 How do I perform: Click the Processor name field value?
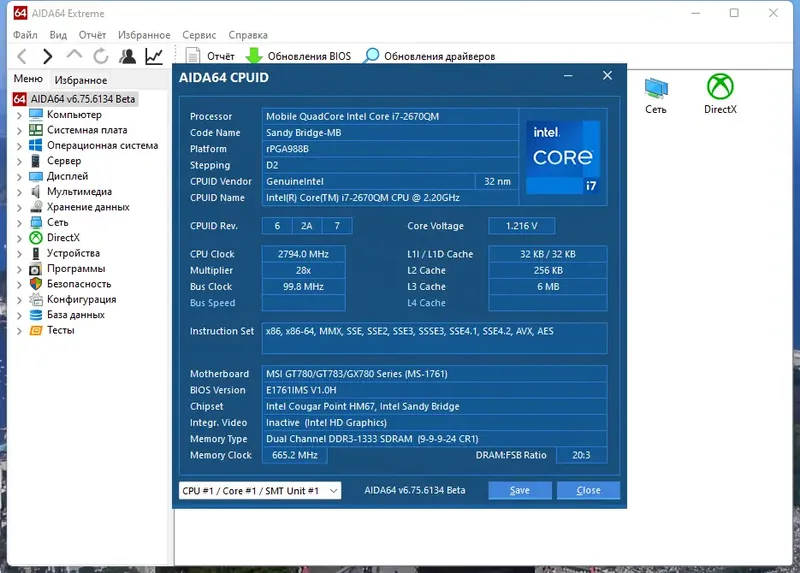(390, 116)
